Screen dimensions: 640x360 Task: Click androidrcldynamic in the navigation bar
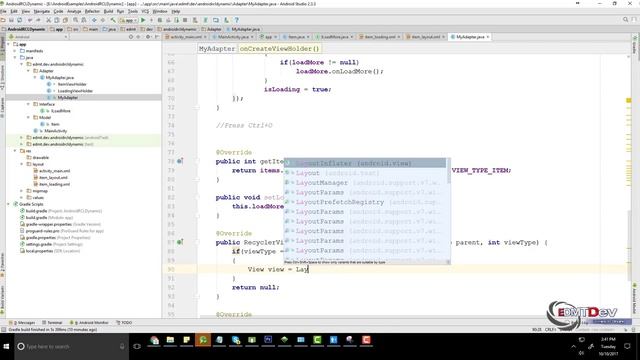177,29
